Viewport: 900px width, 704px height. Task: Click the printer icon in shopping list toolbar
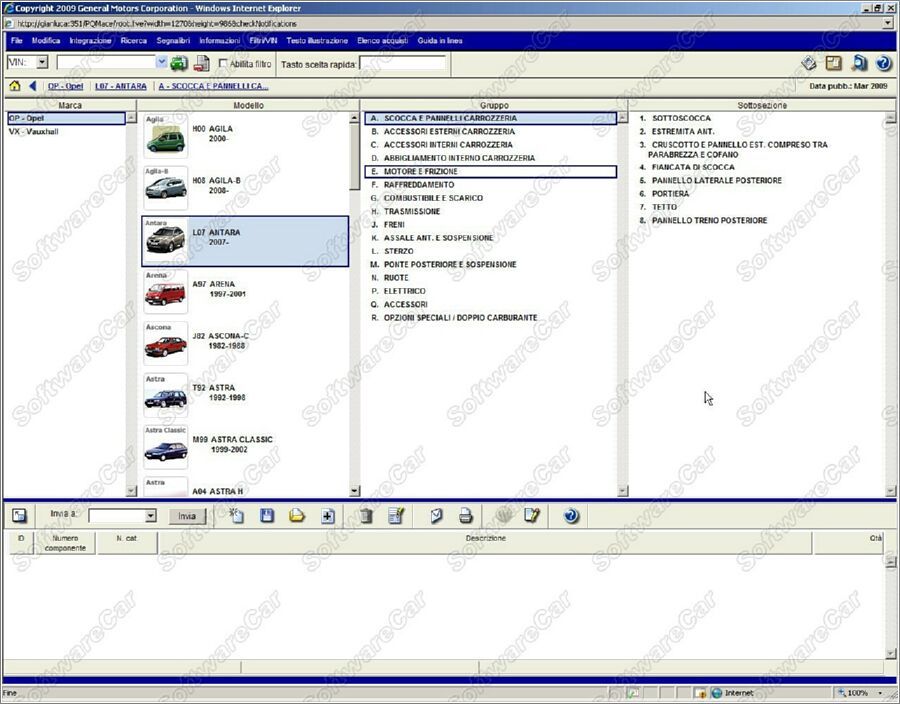pos(465,516)
